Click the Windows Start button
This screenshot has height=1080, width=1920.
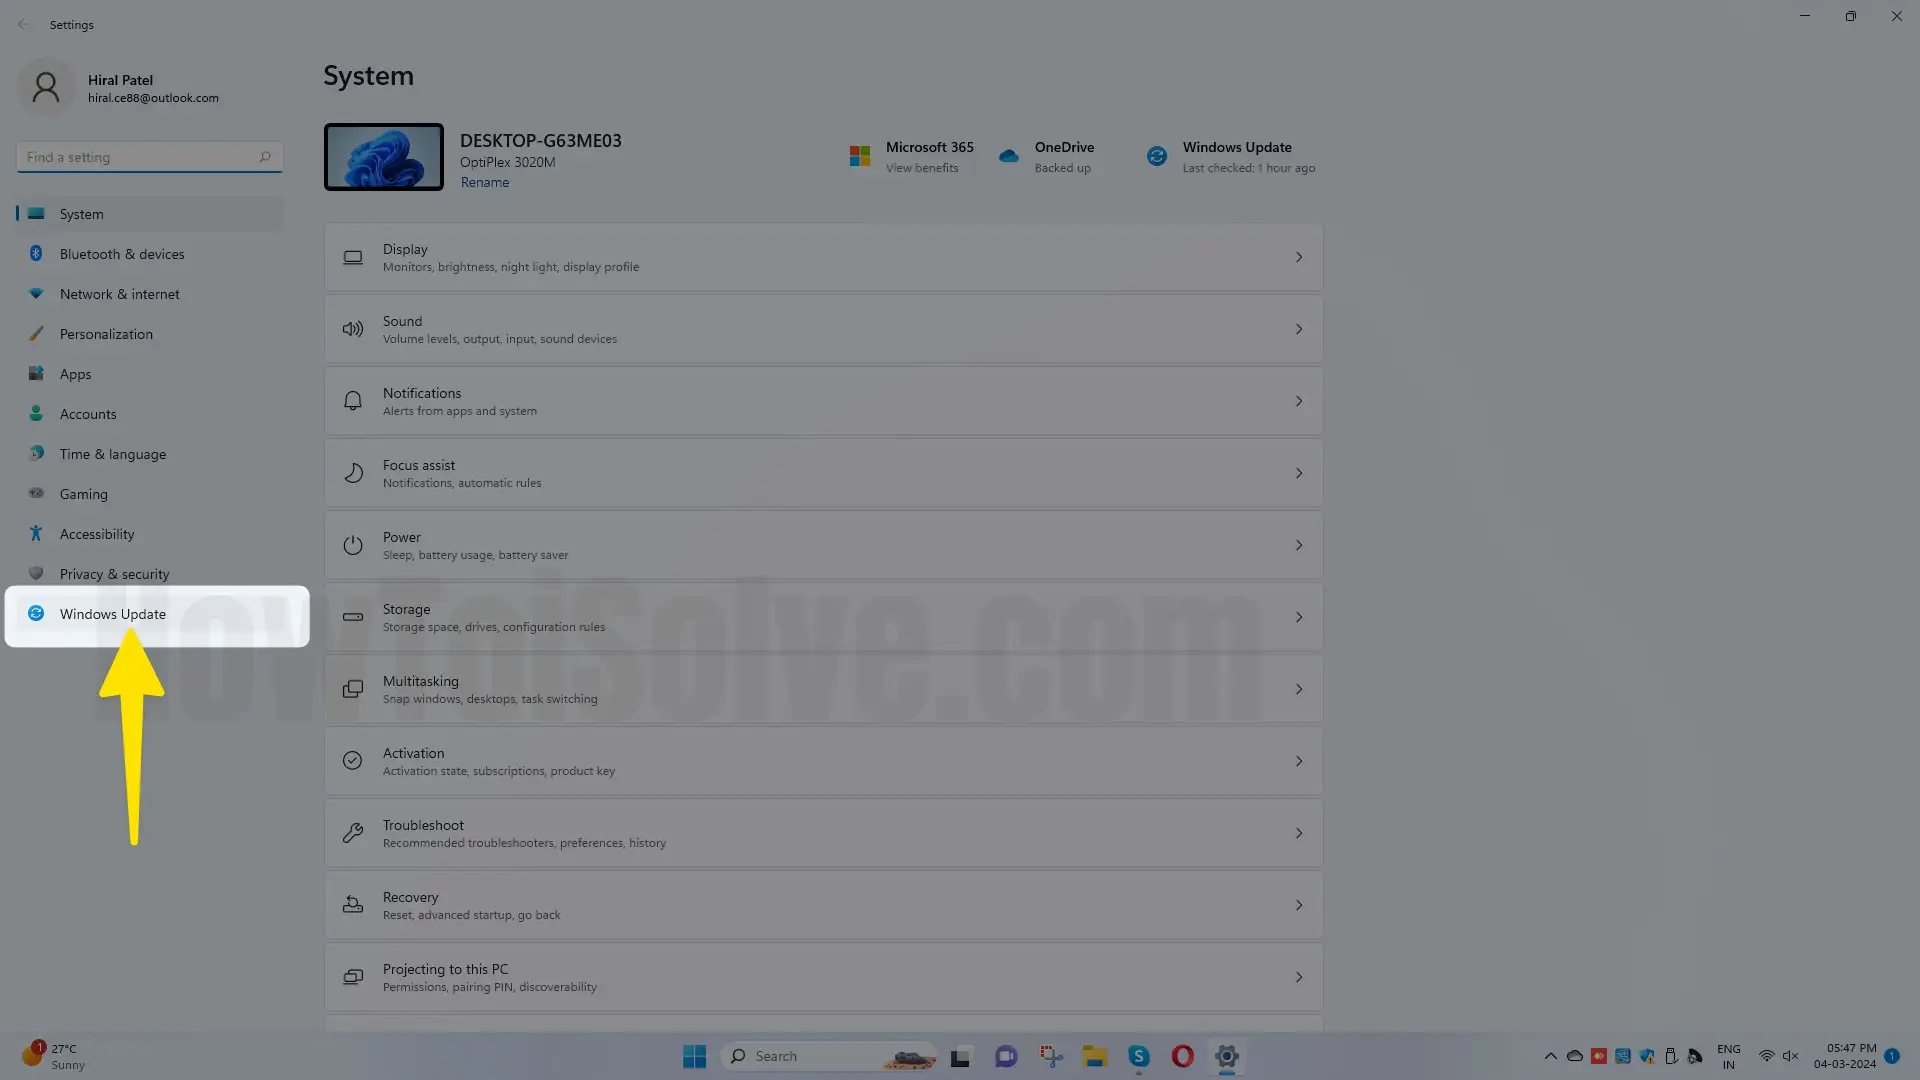(x=694, y=1056)
